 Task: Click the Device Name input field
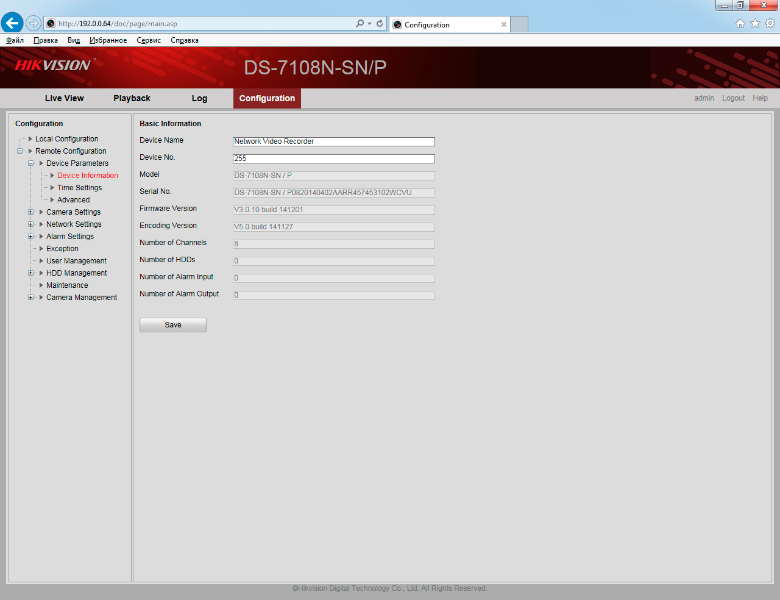334,141
